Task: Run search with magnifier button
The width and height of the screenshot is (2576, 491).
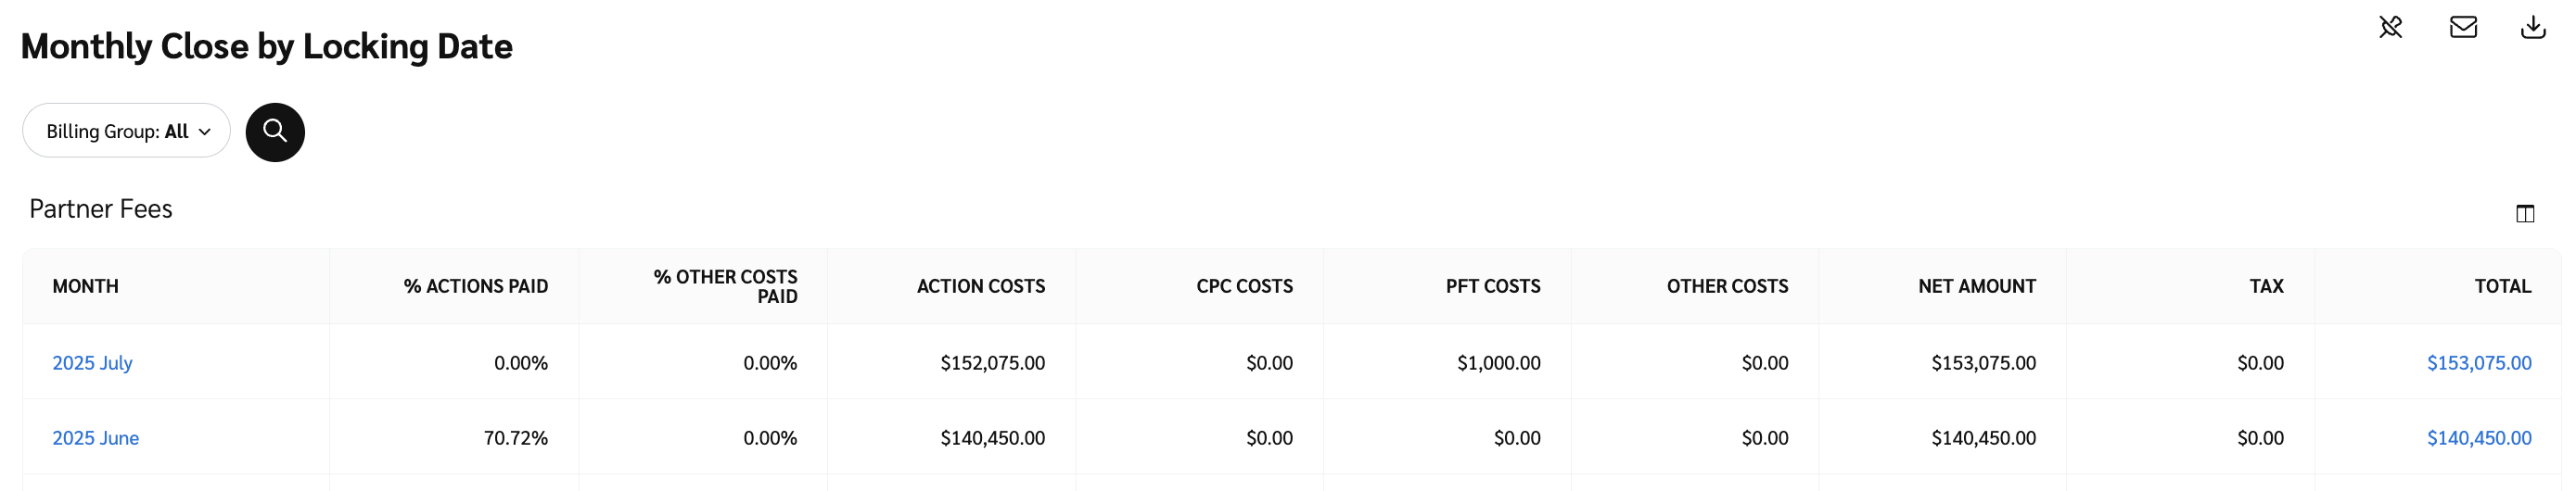Action: [x=275, y=132]
